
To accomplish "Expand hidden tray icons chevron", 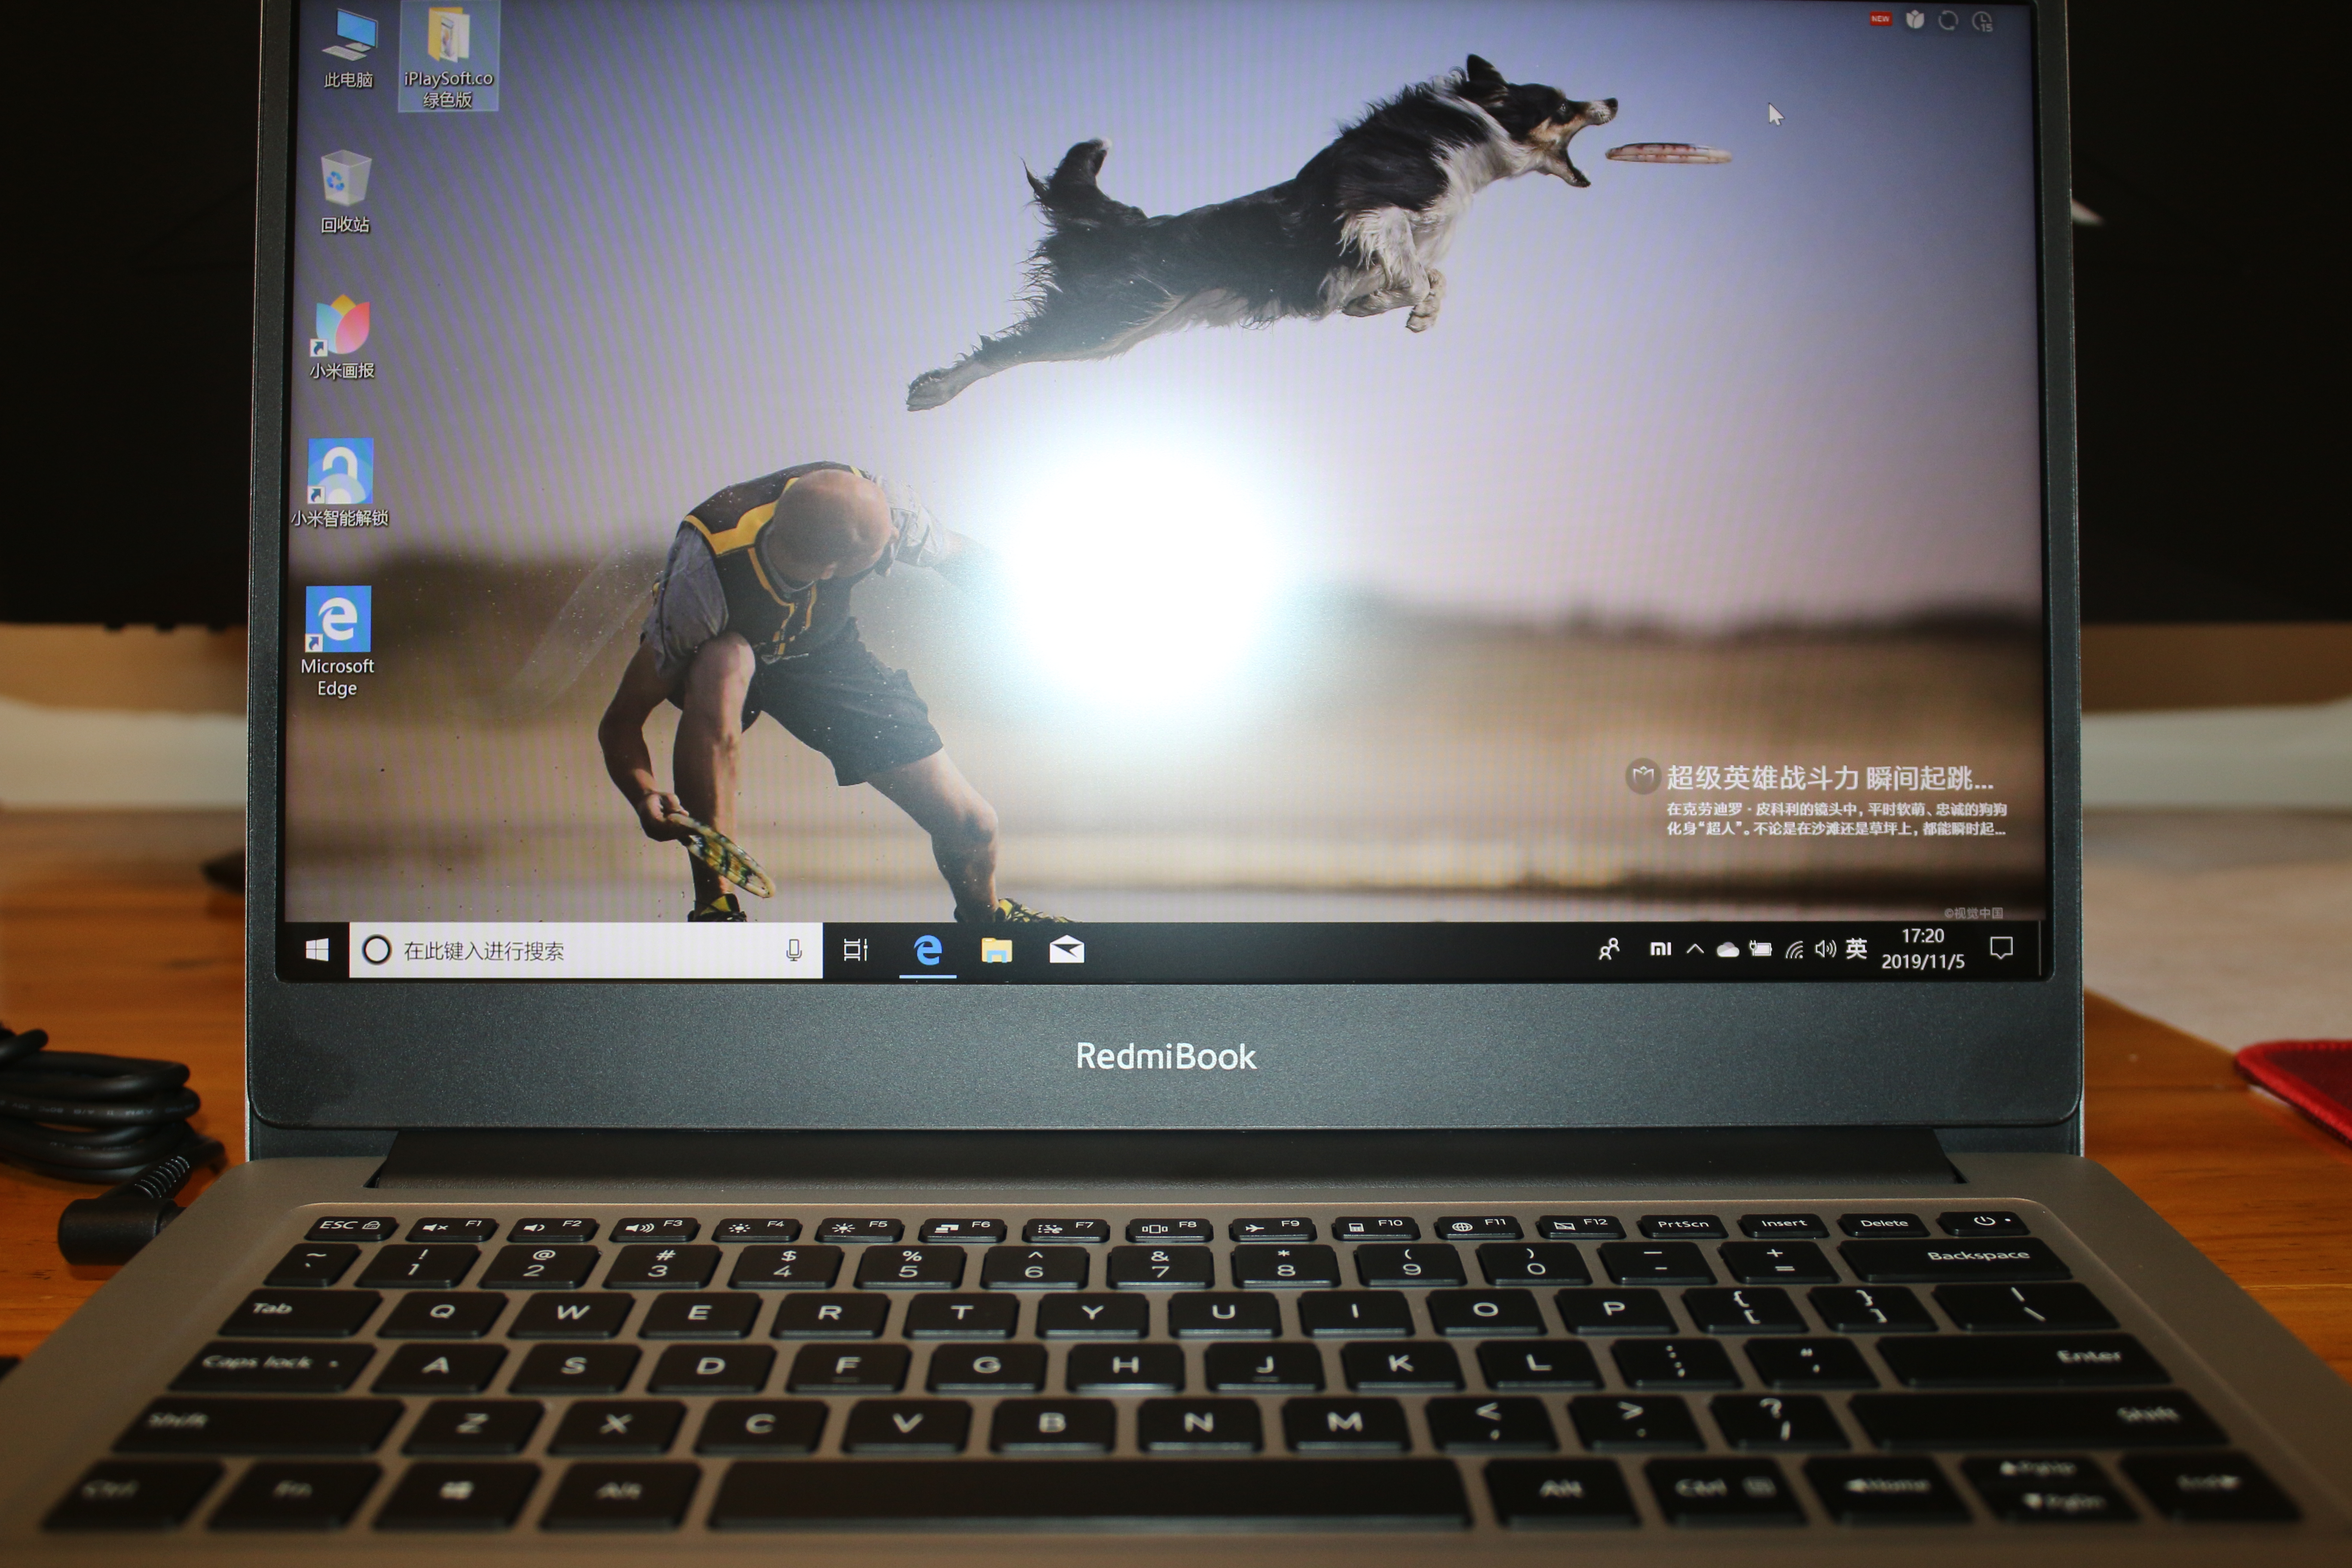I will 1694,948.
